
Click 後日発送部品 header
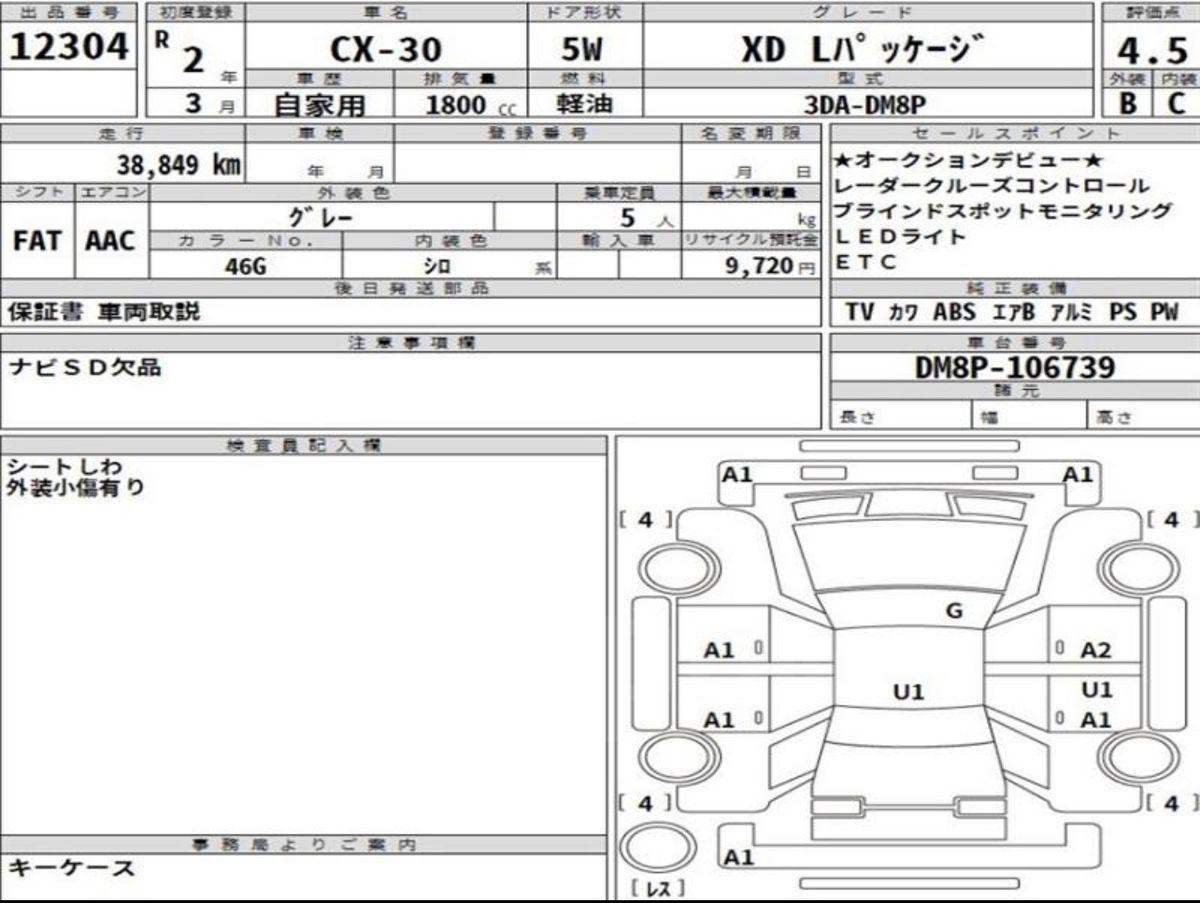tap(412, 288)
